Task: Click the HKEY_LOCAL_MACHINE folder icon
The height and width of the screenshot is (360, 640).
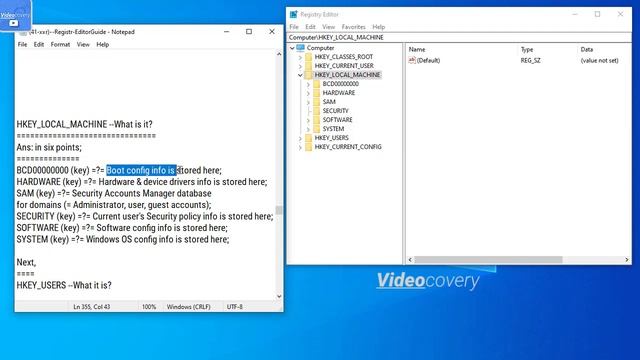Action: coord(309,75)
